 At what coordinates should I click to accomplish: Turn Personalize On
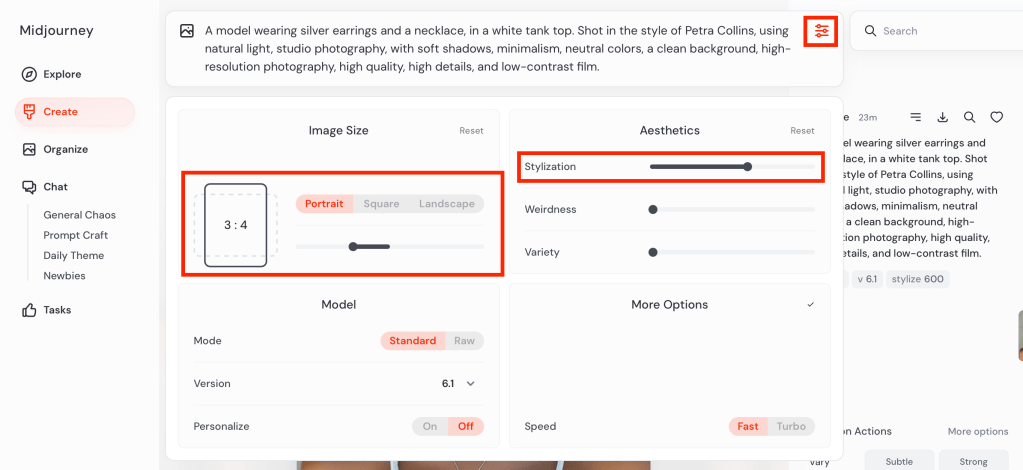tap(430, 426)
